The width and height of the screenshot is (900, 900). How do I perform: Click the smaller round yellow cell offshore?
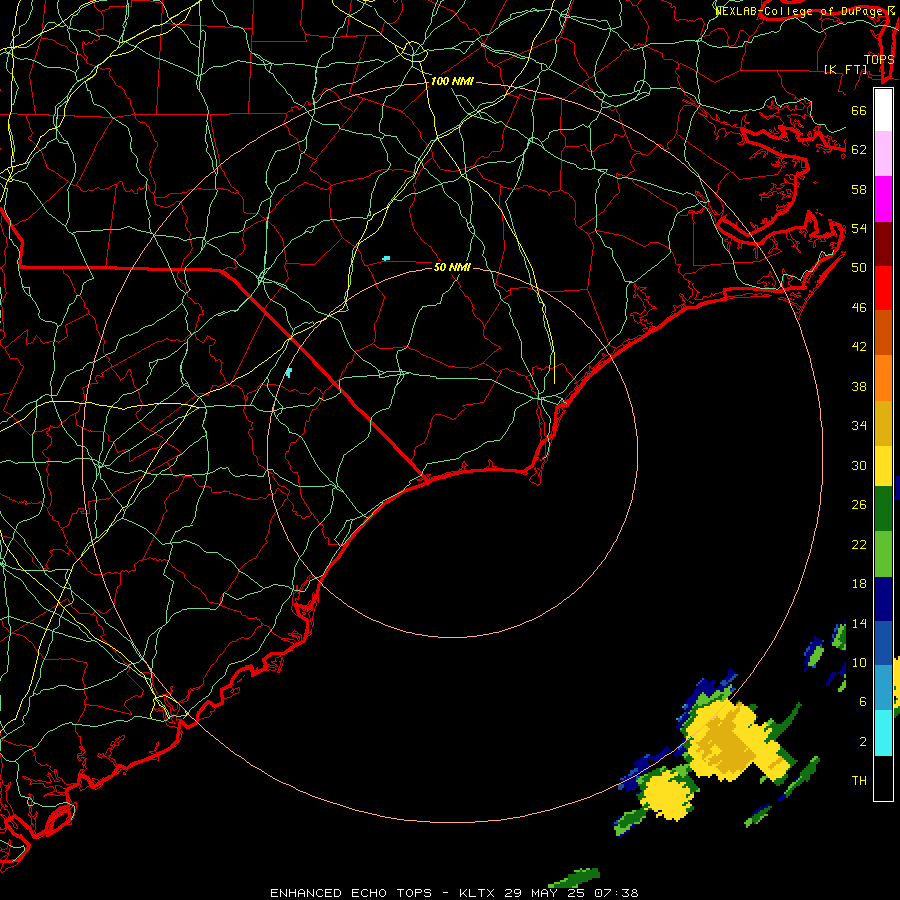[666, 794]
